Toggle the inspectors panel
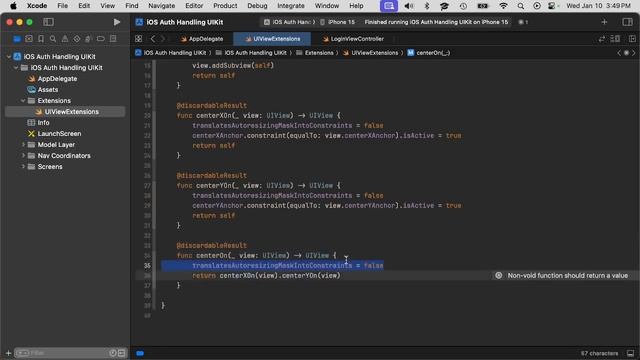 click(x=628, y=22)
